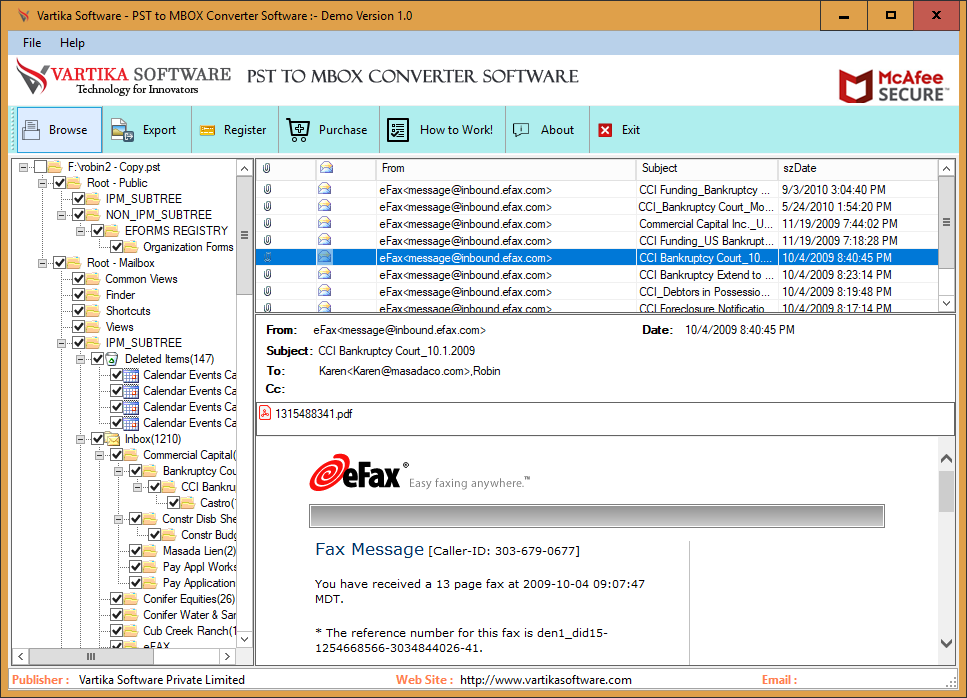
Task: Collapse the Inbox(1210) node
Action: click(x=81, y=439)
